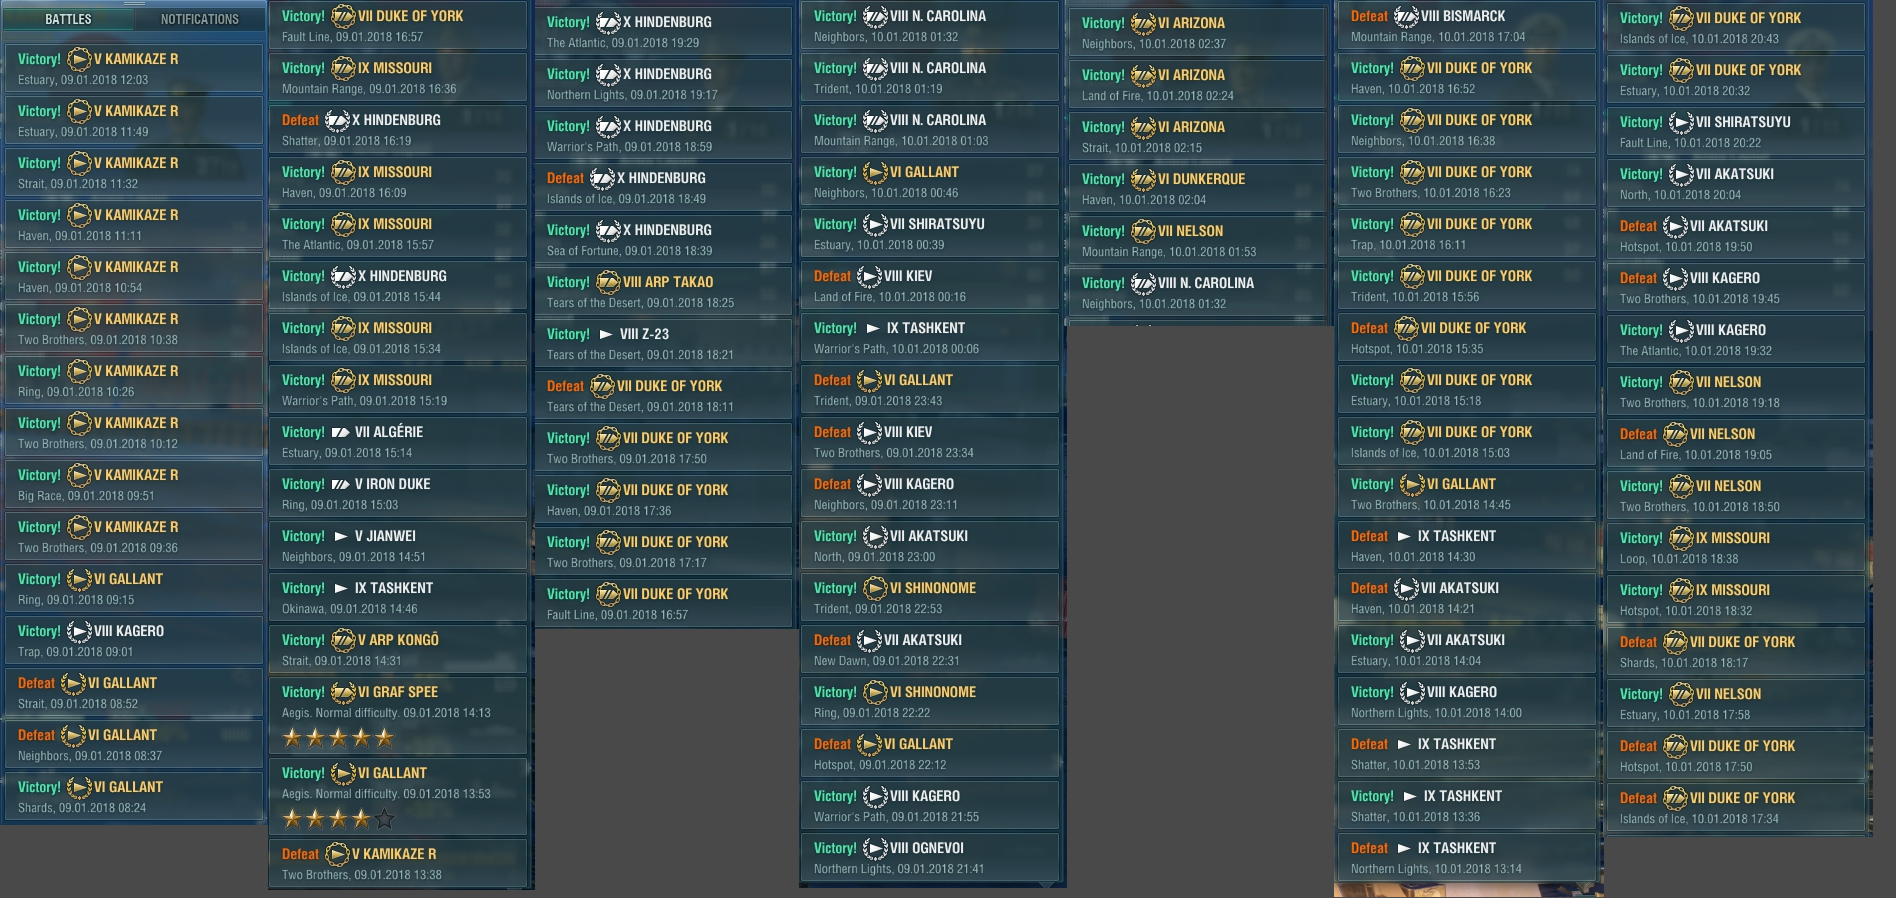This screenshot has width=1896, height=898.
Task: Click destroyer icon beside VIII Ognevoi
Action: (x=875, y=848)
